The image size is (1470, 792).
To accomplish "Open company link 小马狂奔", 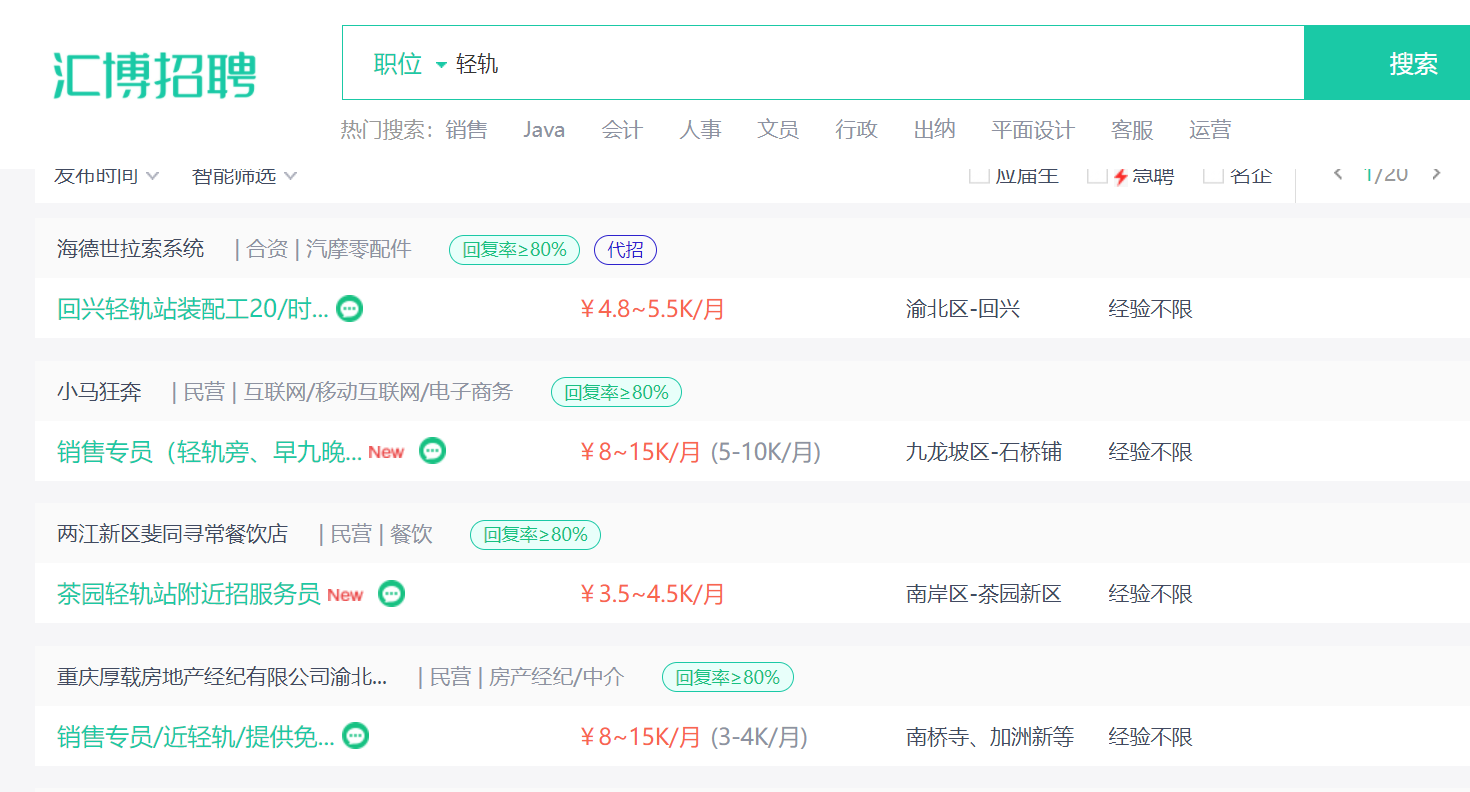I will click(99, 392).
